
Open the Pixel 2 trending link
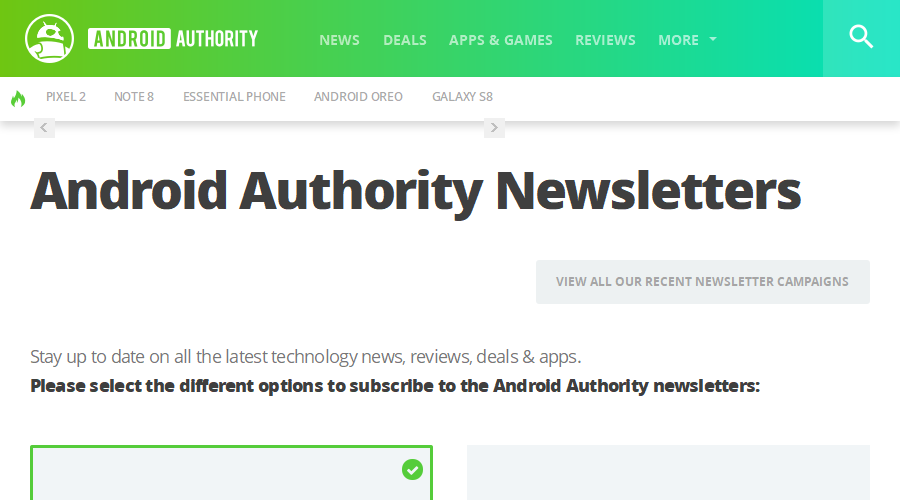(66, 96)
